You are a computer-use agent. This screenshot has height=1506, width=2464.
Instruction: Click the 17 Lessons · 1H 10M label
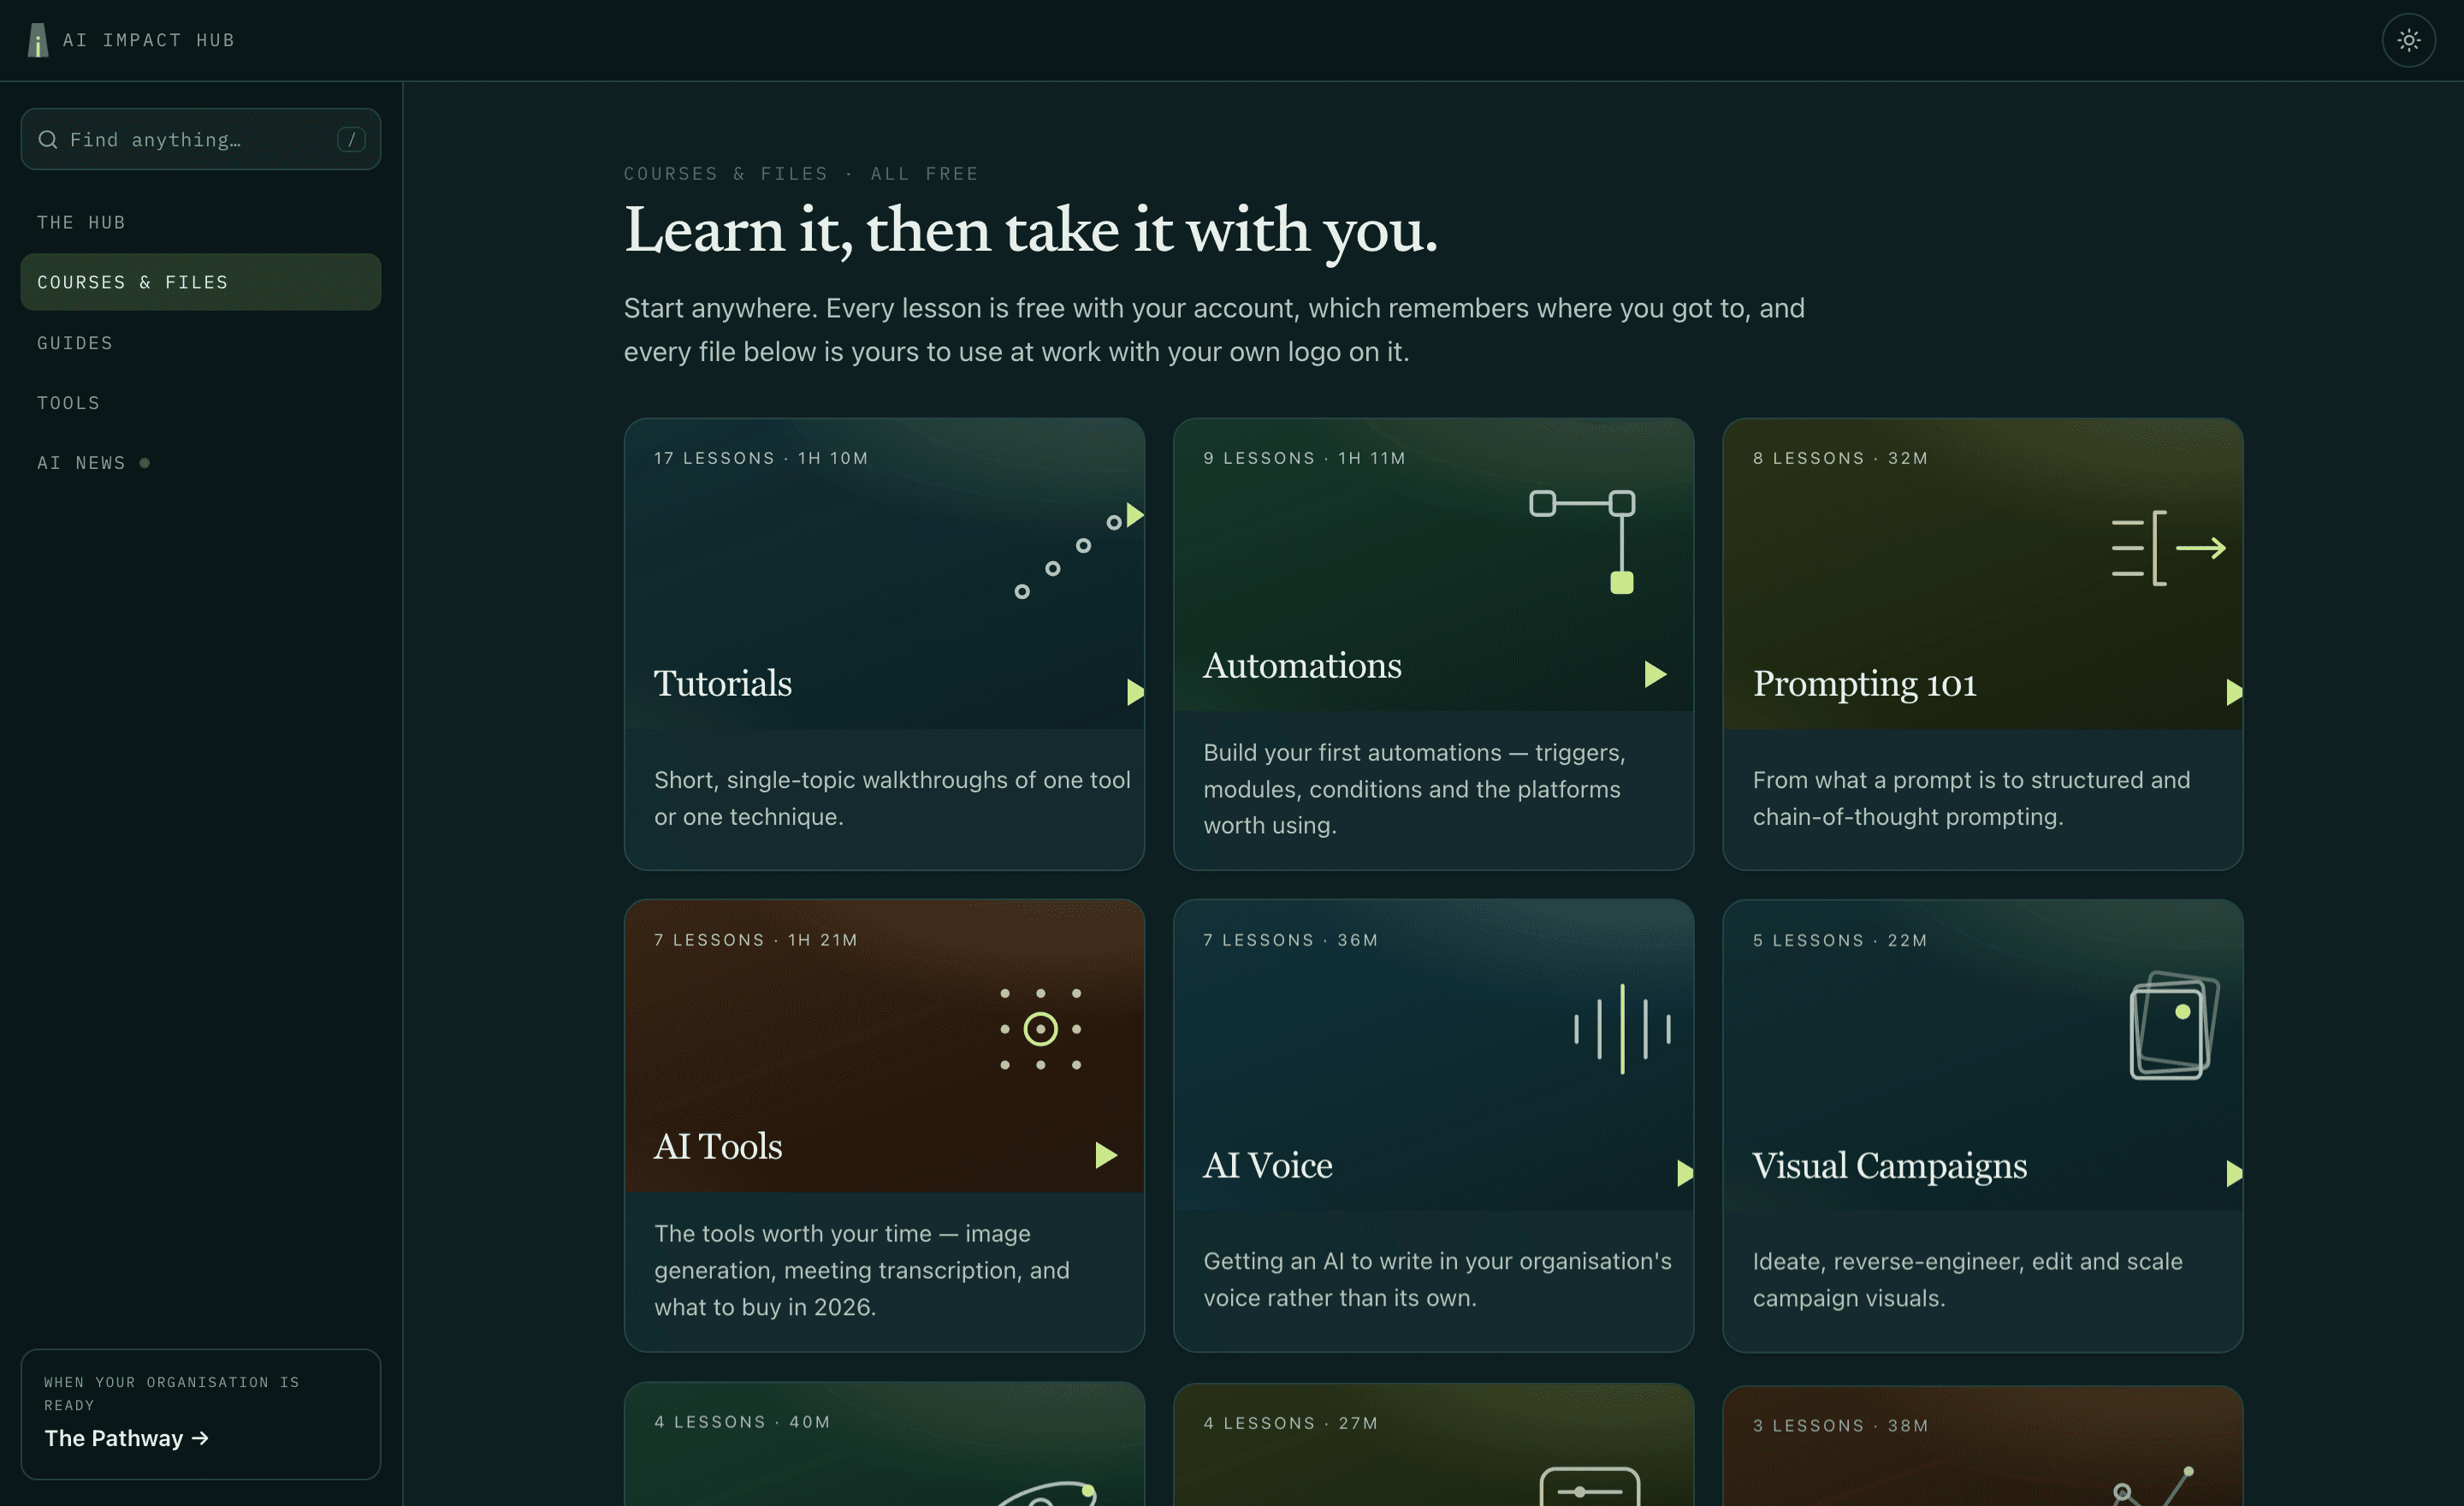tap(761, 458)
